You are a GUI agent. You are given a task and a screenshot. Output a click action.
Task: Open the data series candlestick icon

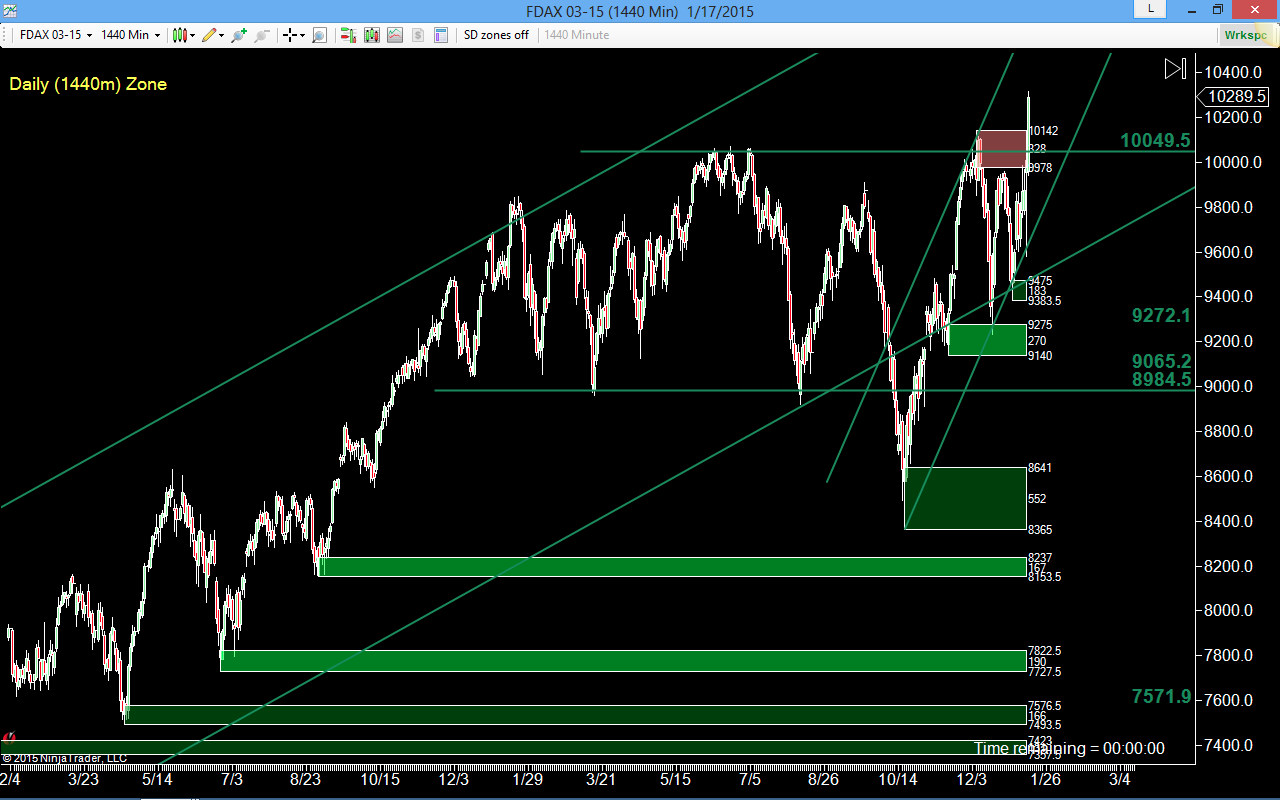tap(372, 35)
